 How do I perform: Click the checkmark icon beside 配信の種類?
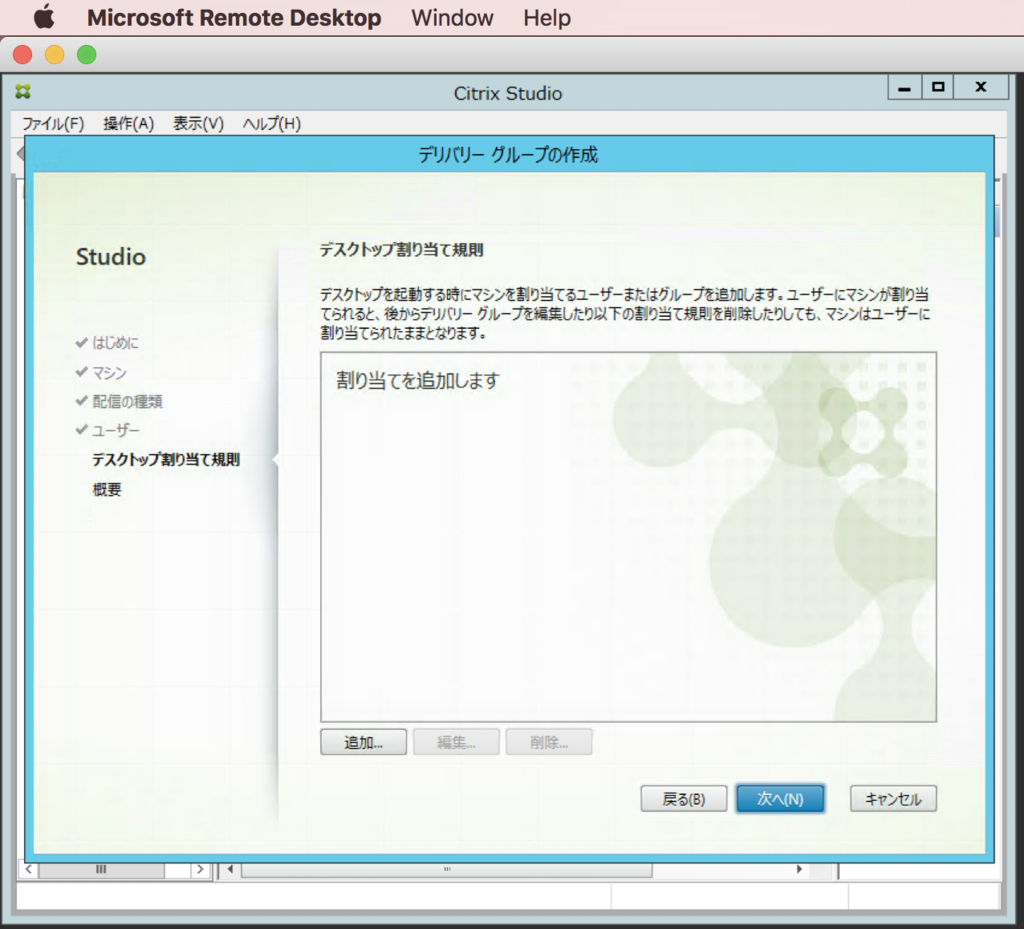pyautogui.click(x=82, y=401)
